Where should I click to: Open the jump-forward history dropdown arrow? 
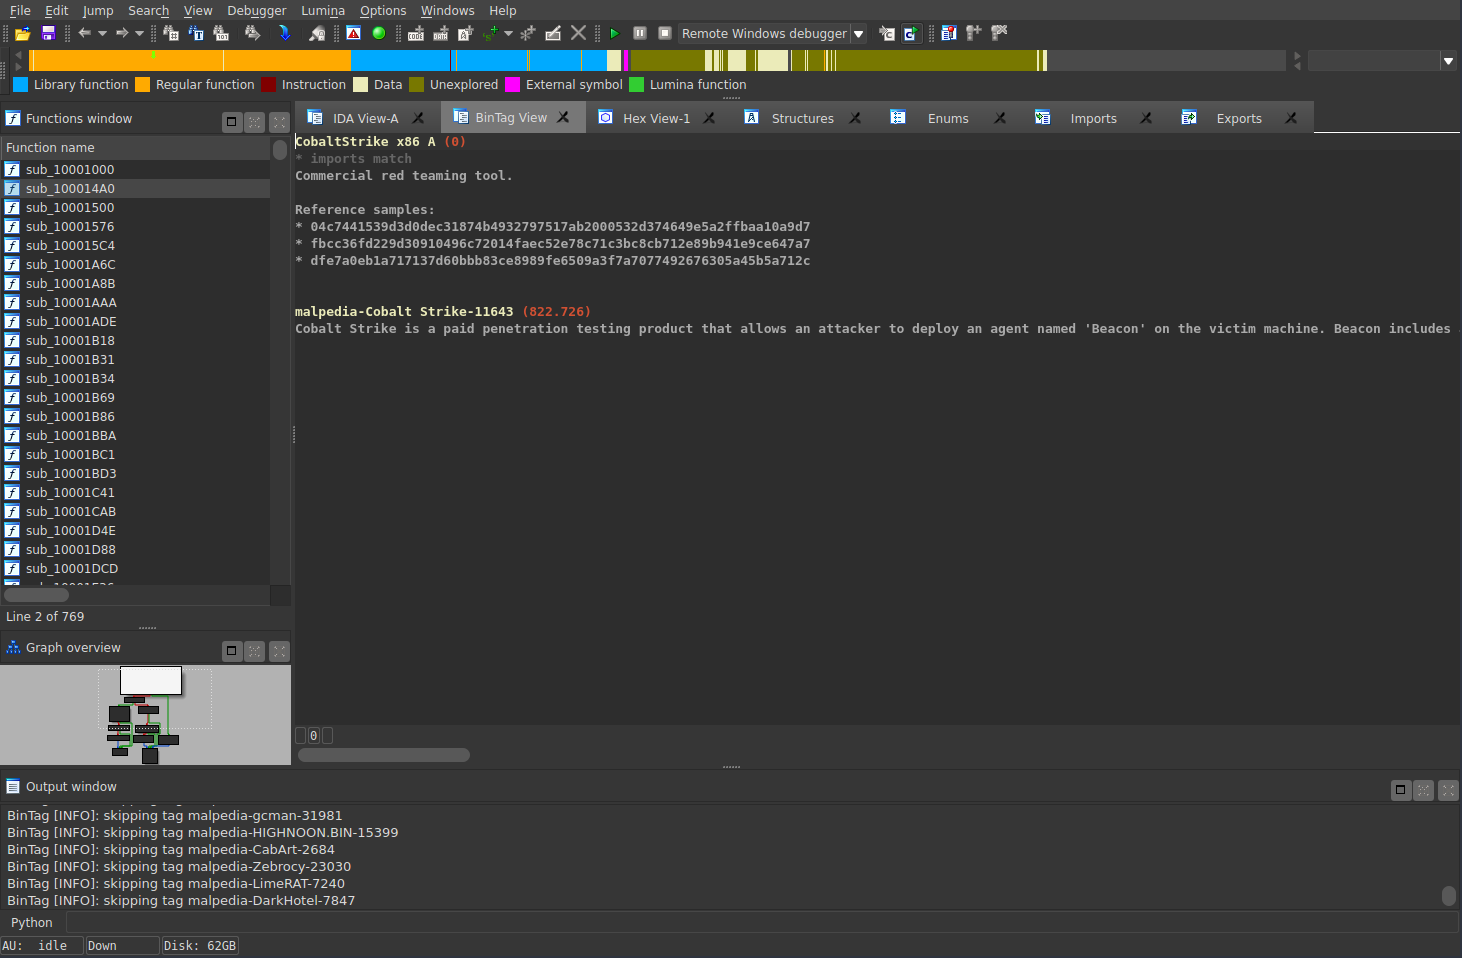[139, 33]
